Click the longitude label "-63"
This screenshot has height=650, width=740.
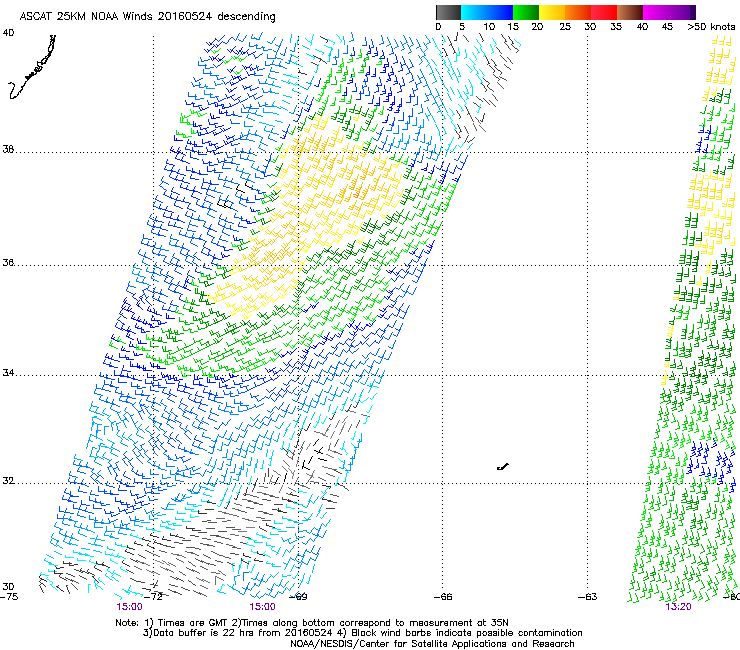click(x=588, y=597)
